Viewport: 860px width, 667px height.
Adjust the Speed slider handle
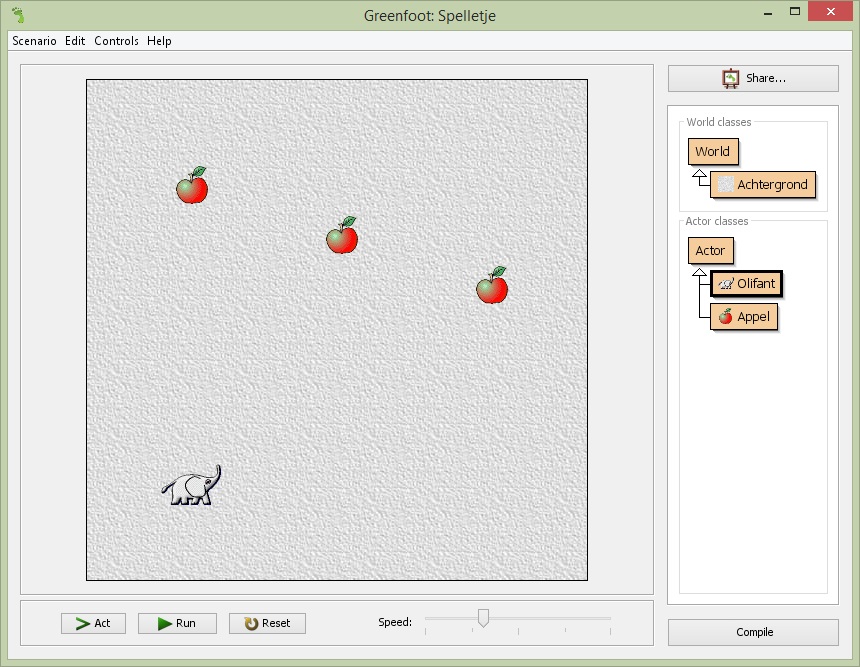coord(483,618)
